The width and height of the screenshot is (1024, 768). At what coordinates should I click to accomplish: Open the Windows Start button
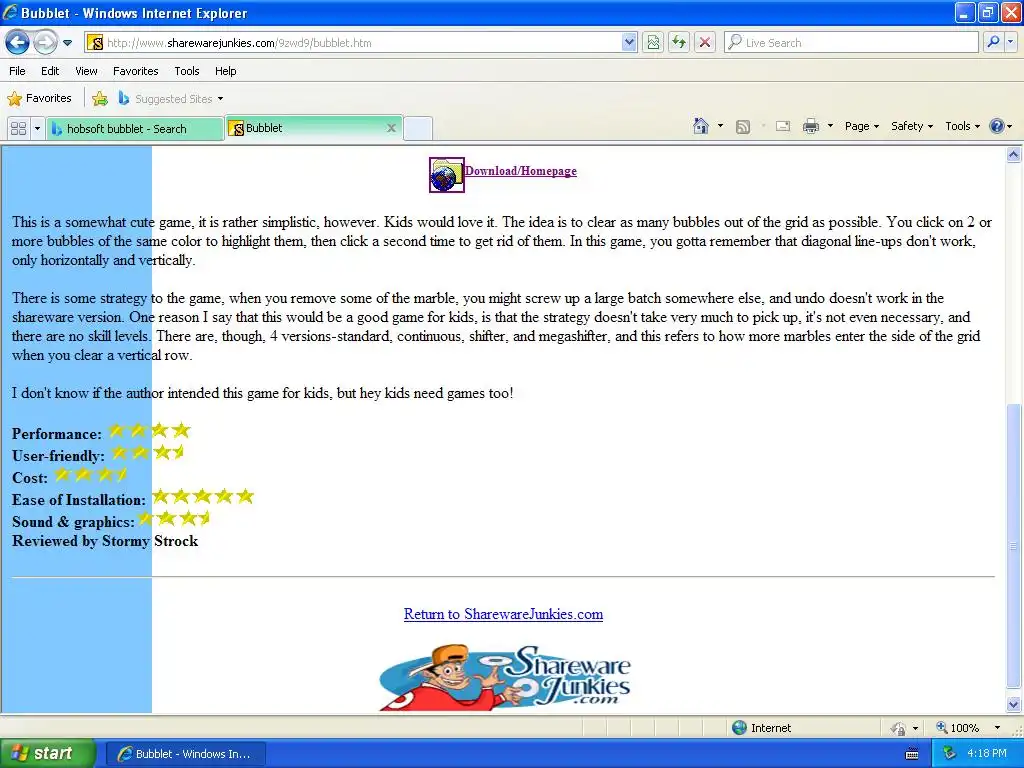click(x=48, y=754)
